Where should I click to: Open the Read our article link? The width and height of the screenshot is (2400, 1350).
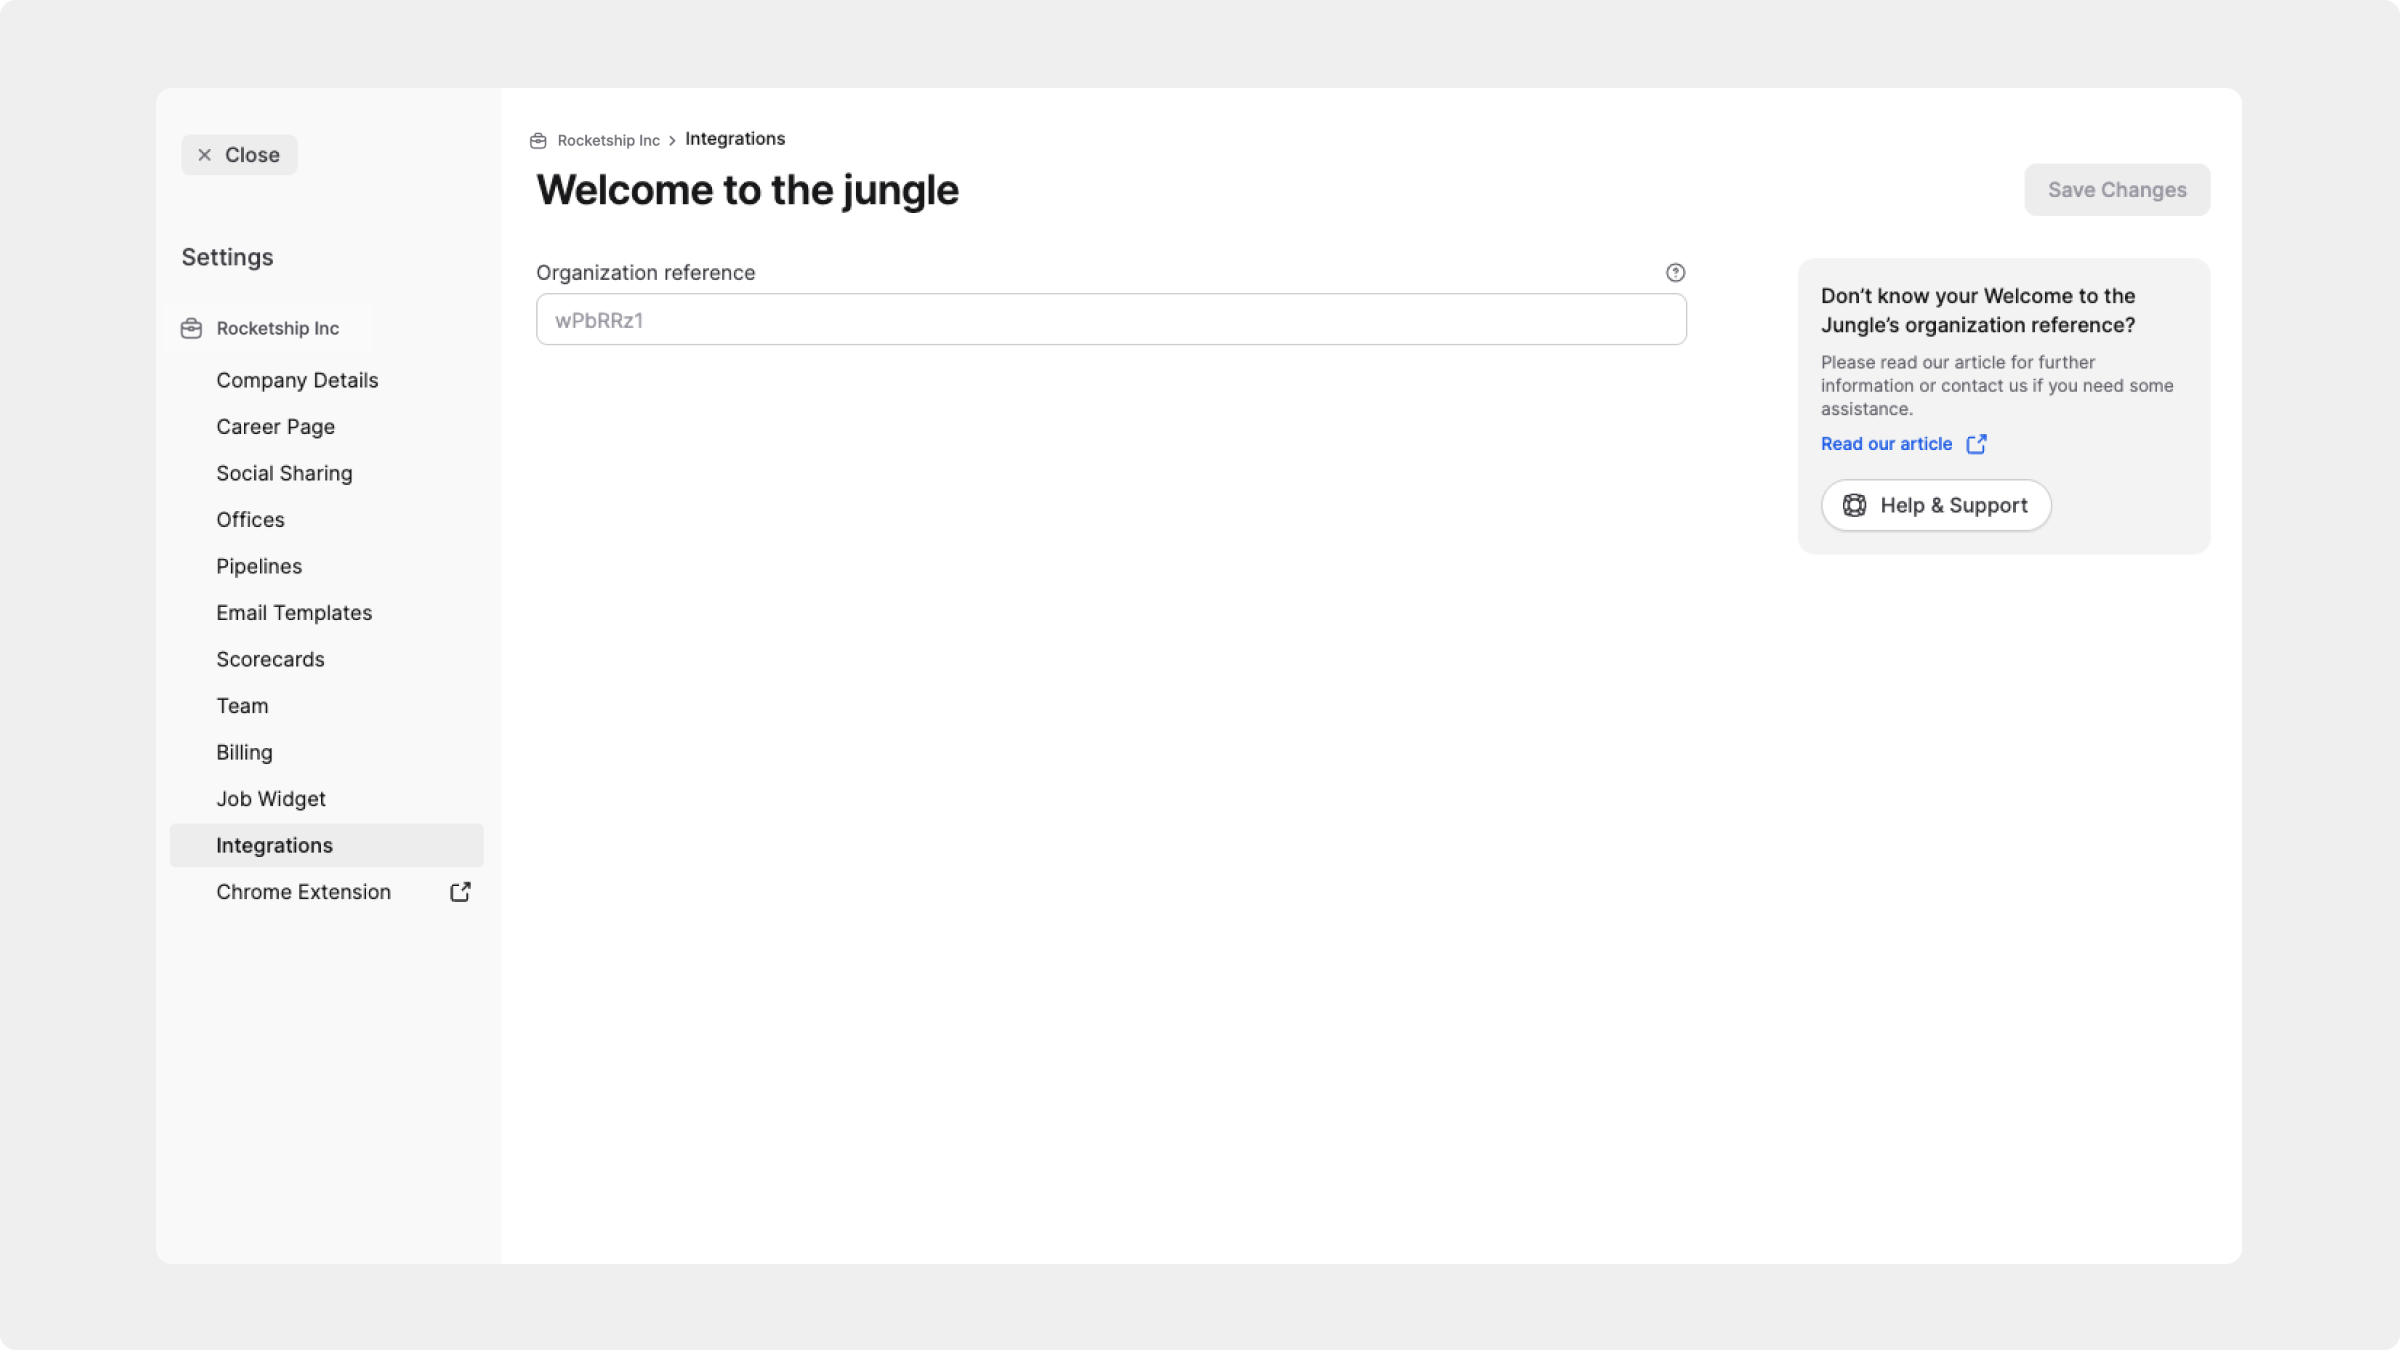[1886, 444]
